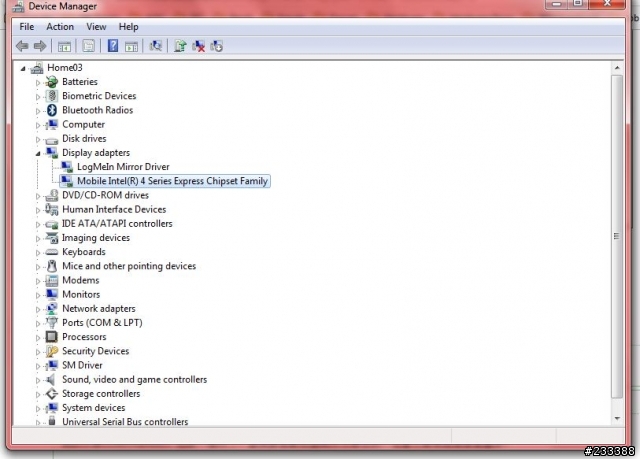Click the Back arrow toolbar icon

(x=22, y=46)
